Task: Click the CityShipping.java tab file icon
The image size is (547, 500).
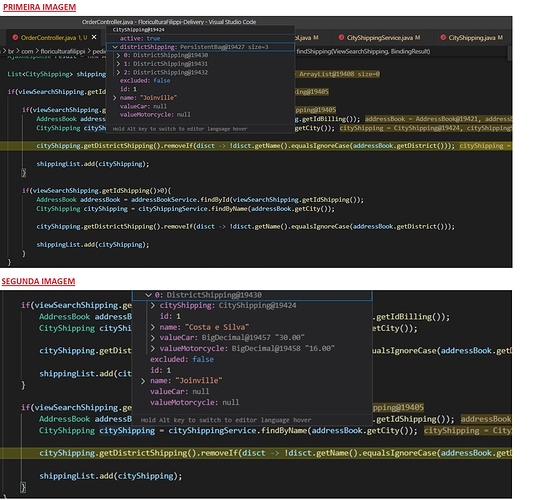Action: (x=443, y=37)
